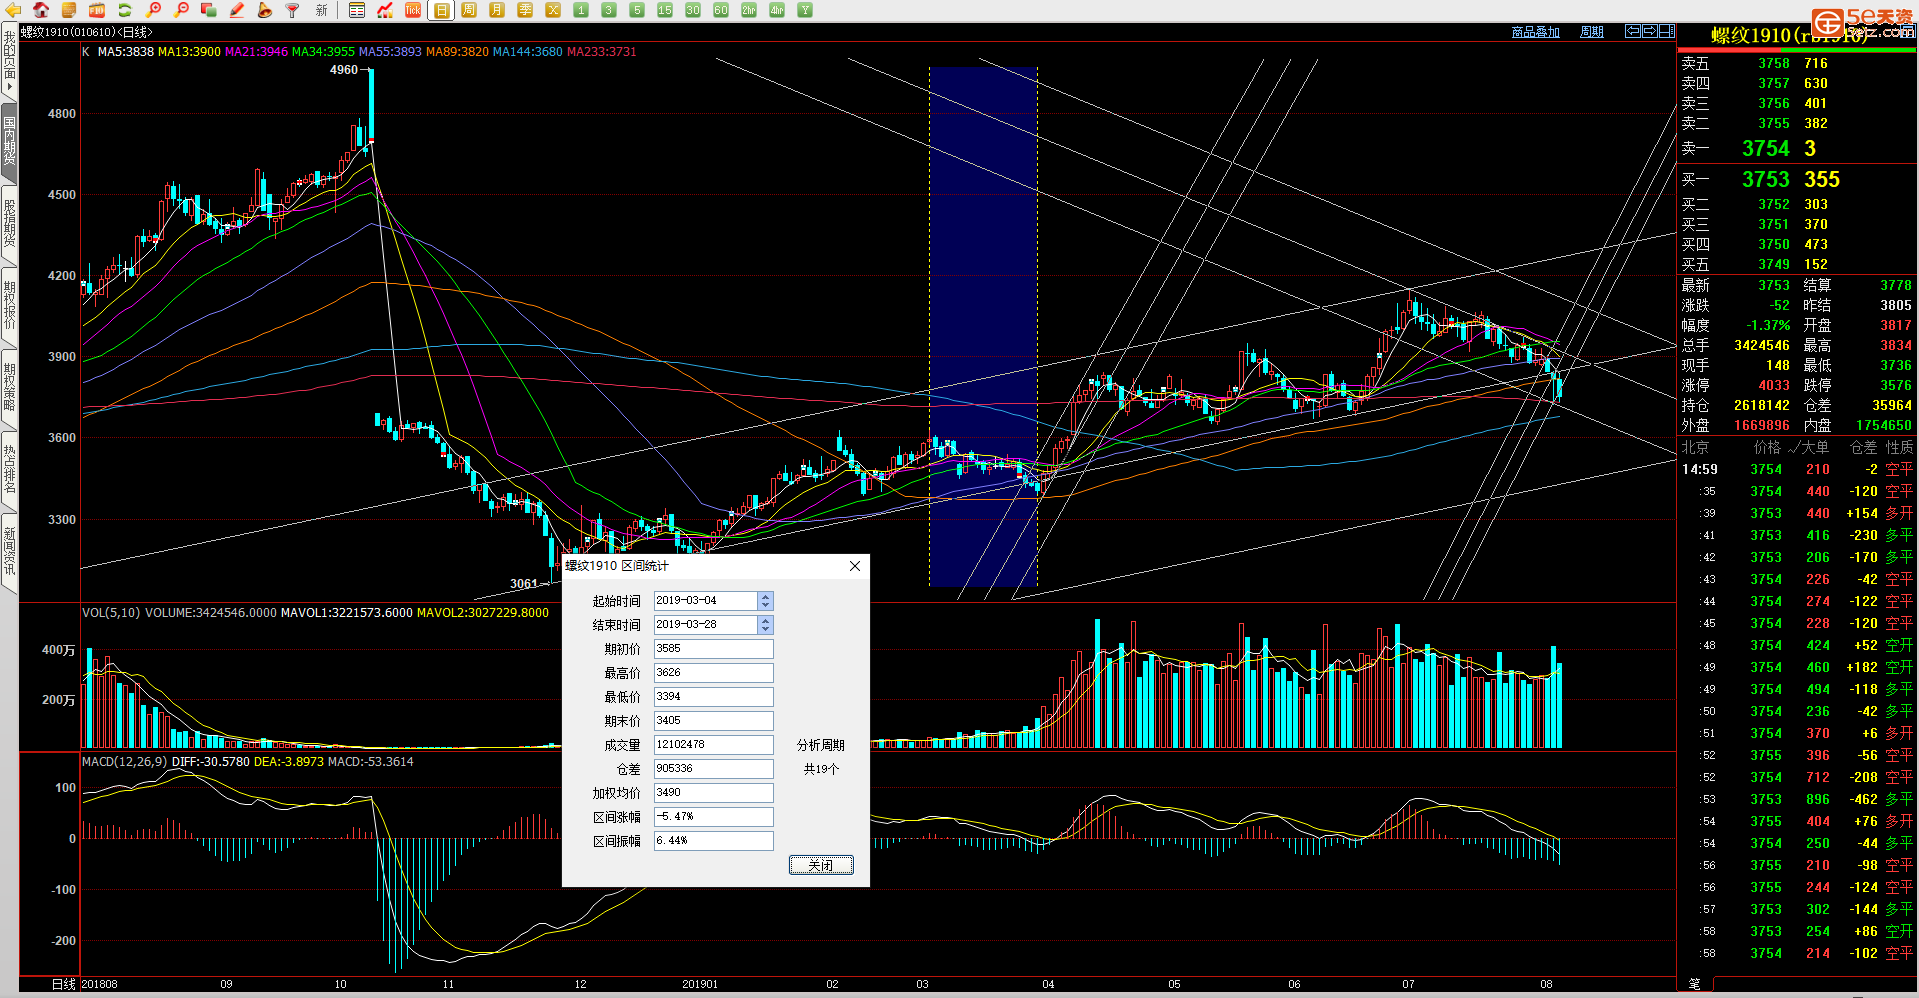Select the 30-minute period button
This screenshot has height=998, width=1919.
tap(693, 10)
